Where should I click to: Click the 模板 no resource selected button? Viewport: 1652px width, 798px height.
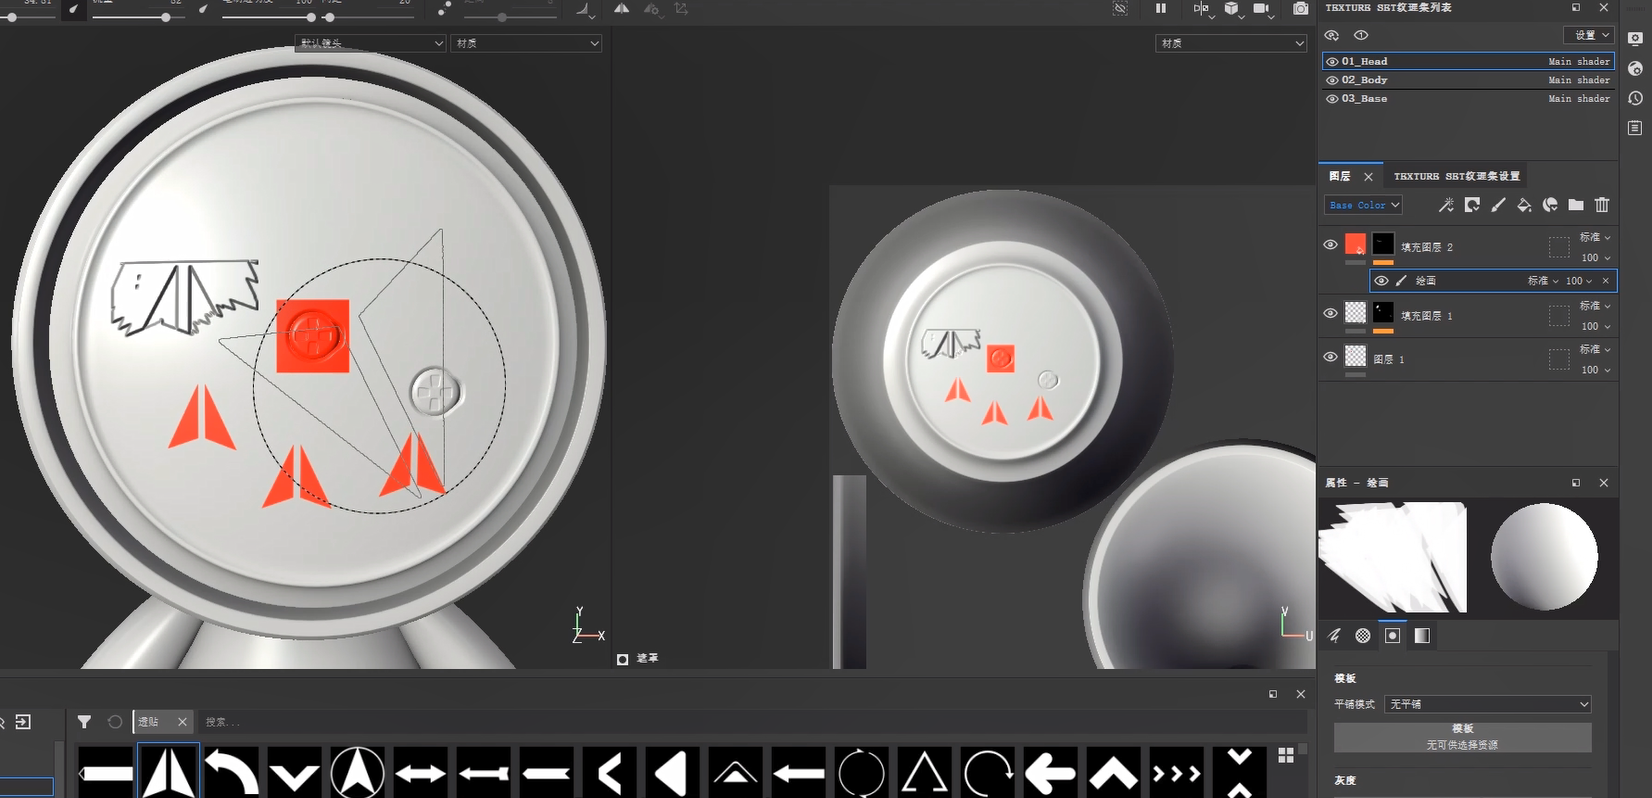click(1462, 737)
